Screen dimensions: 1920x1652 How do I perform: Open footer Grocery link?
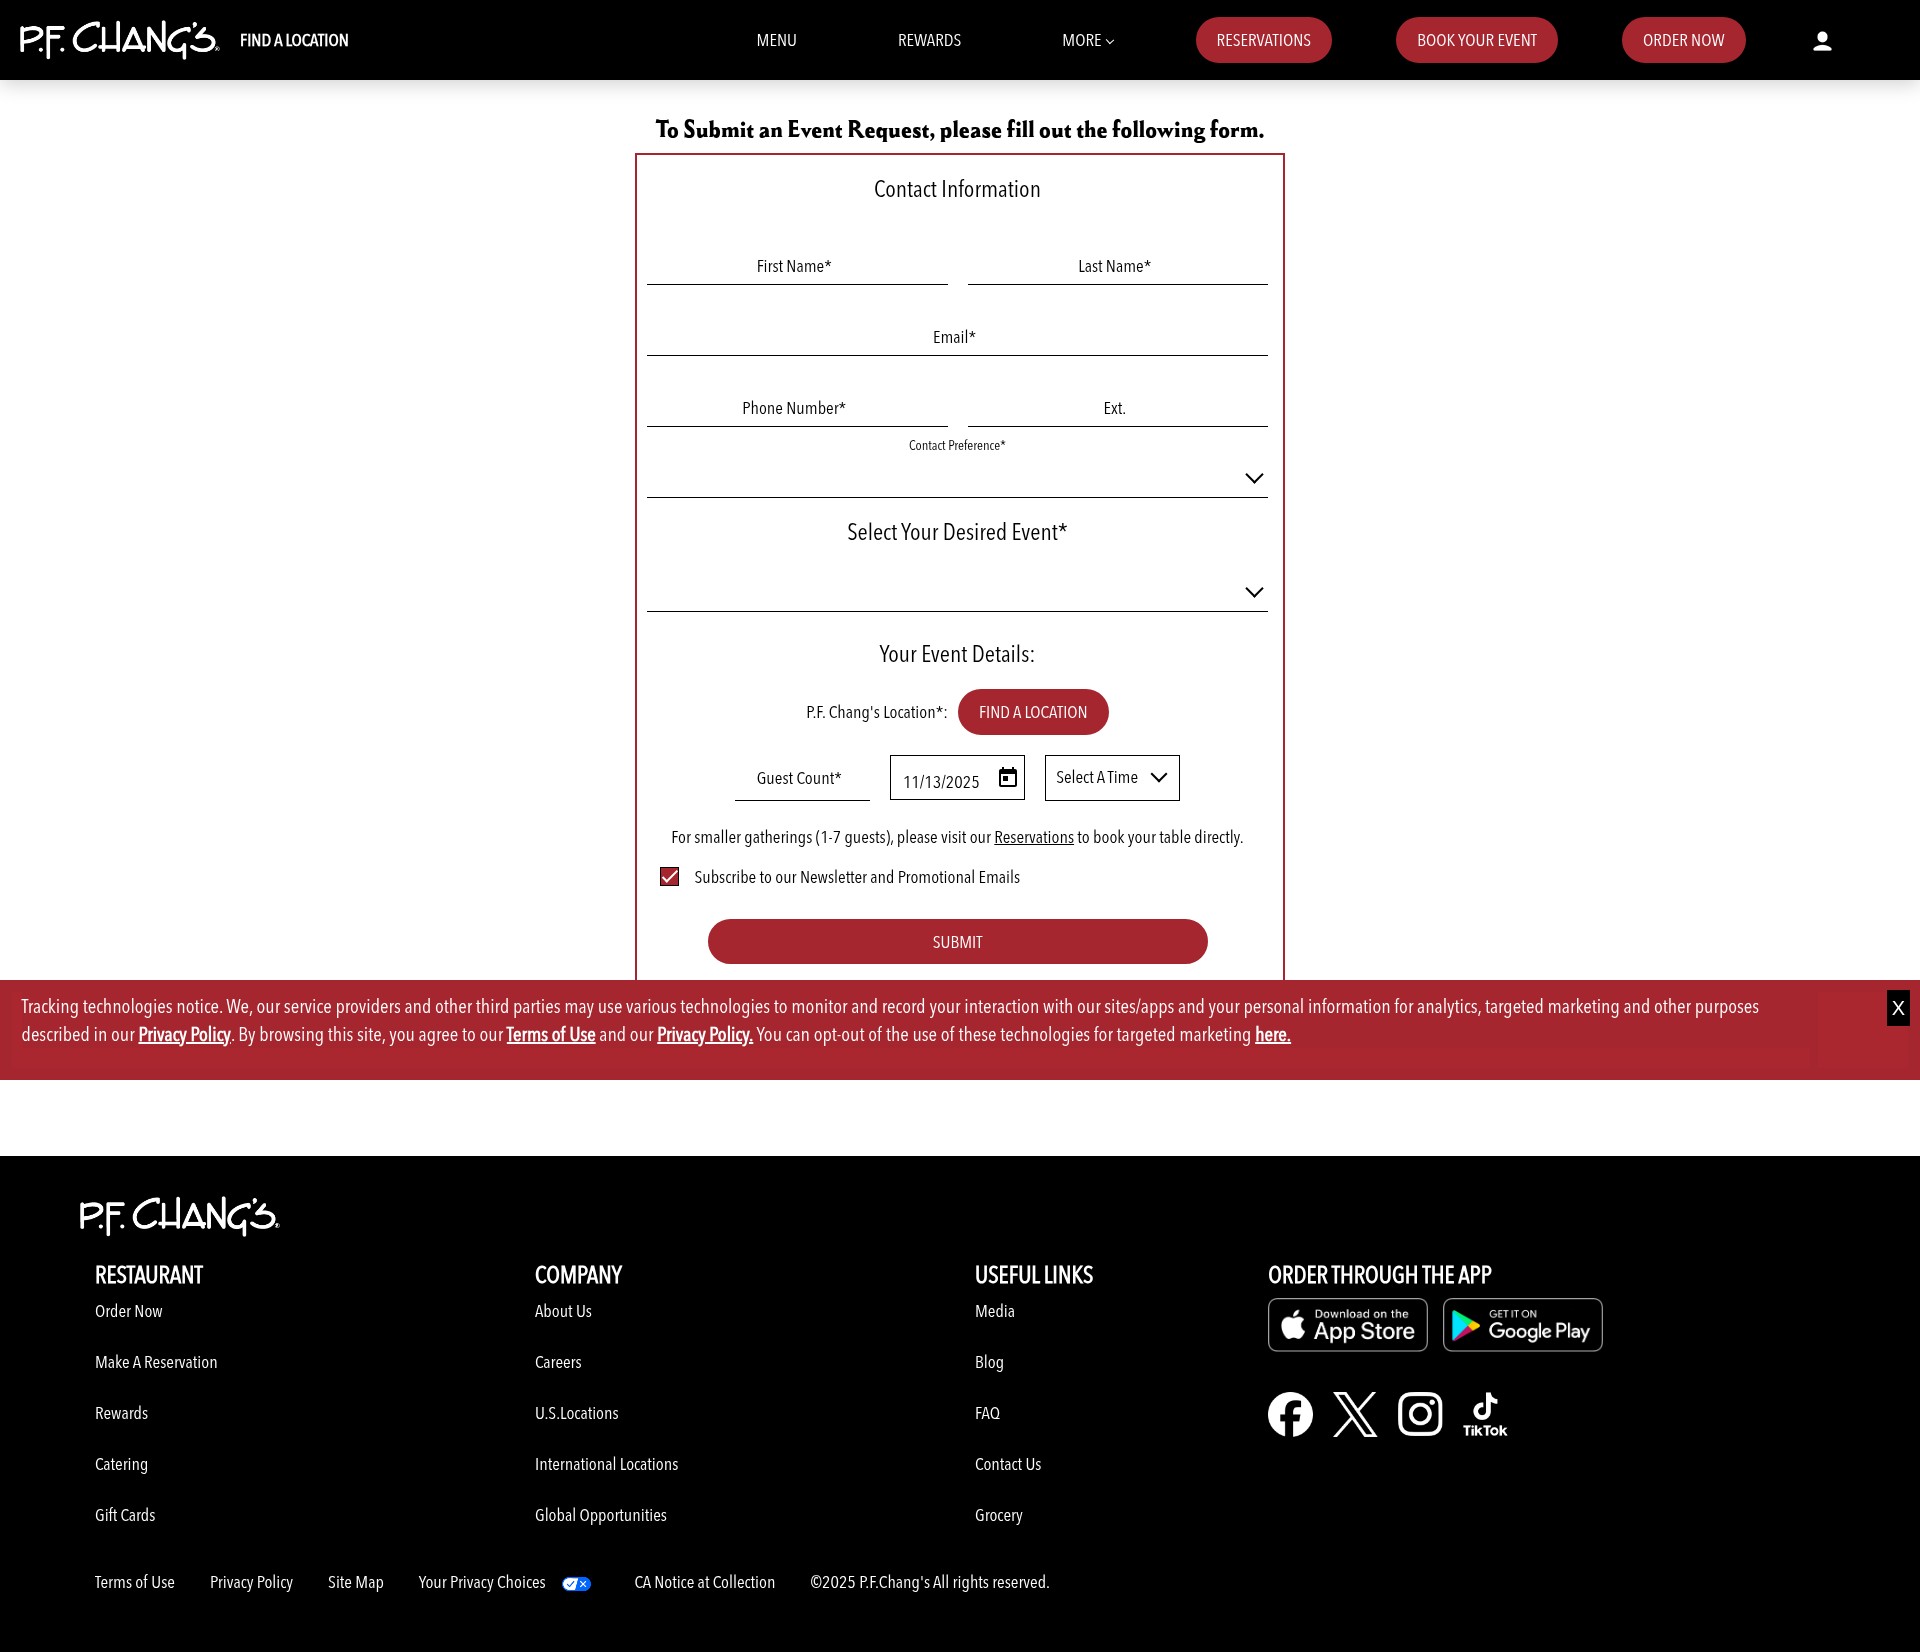[x=998, y=1515]
